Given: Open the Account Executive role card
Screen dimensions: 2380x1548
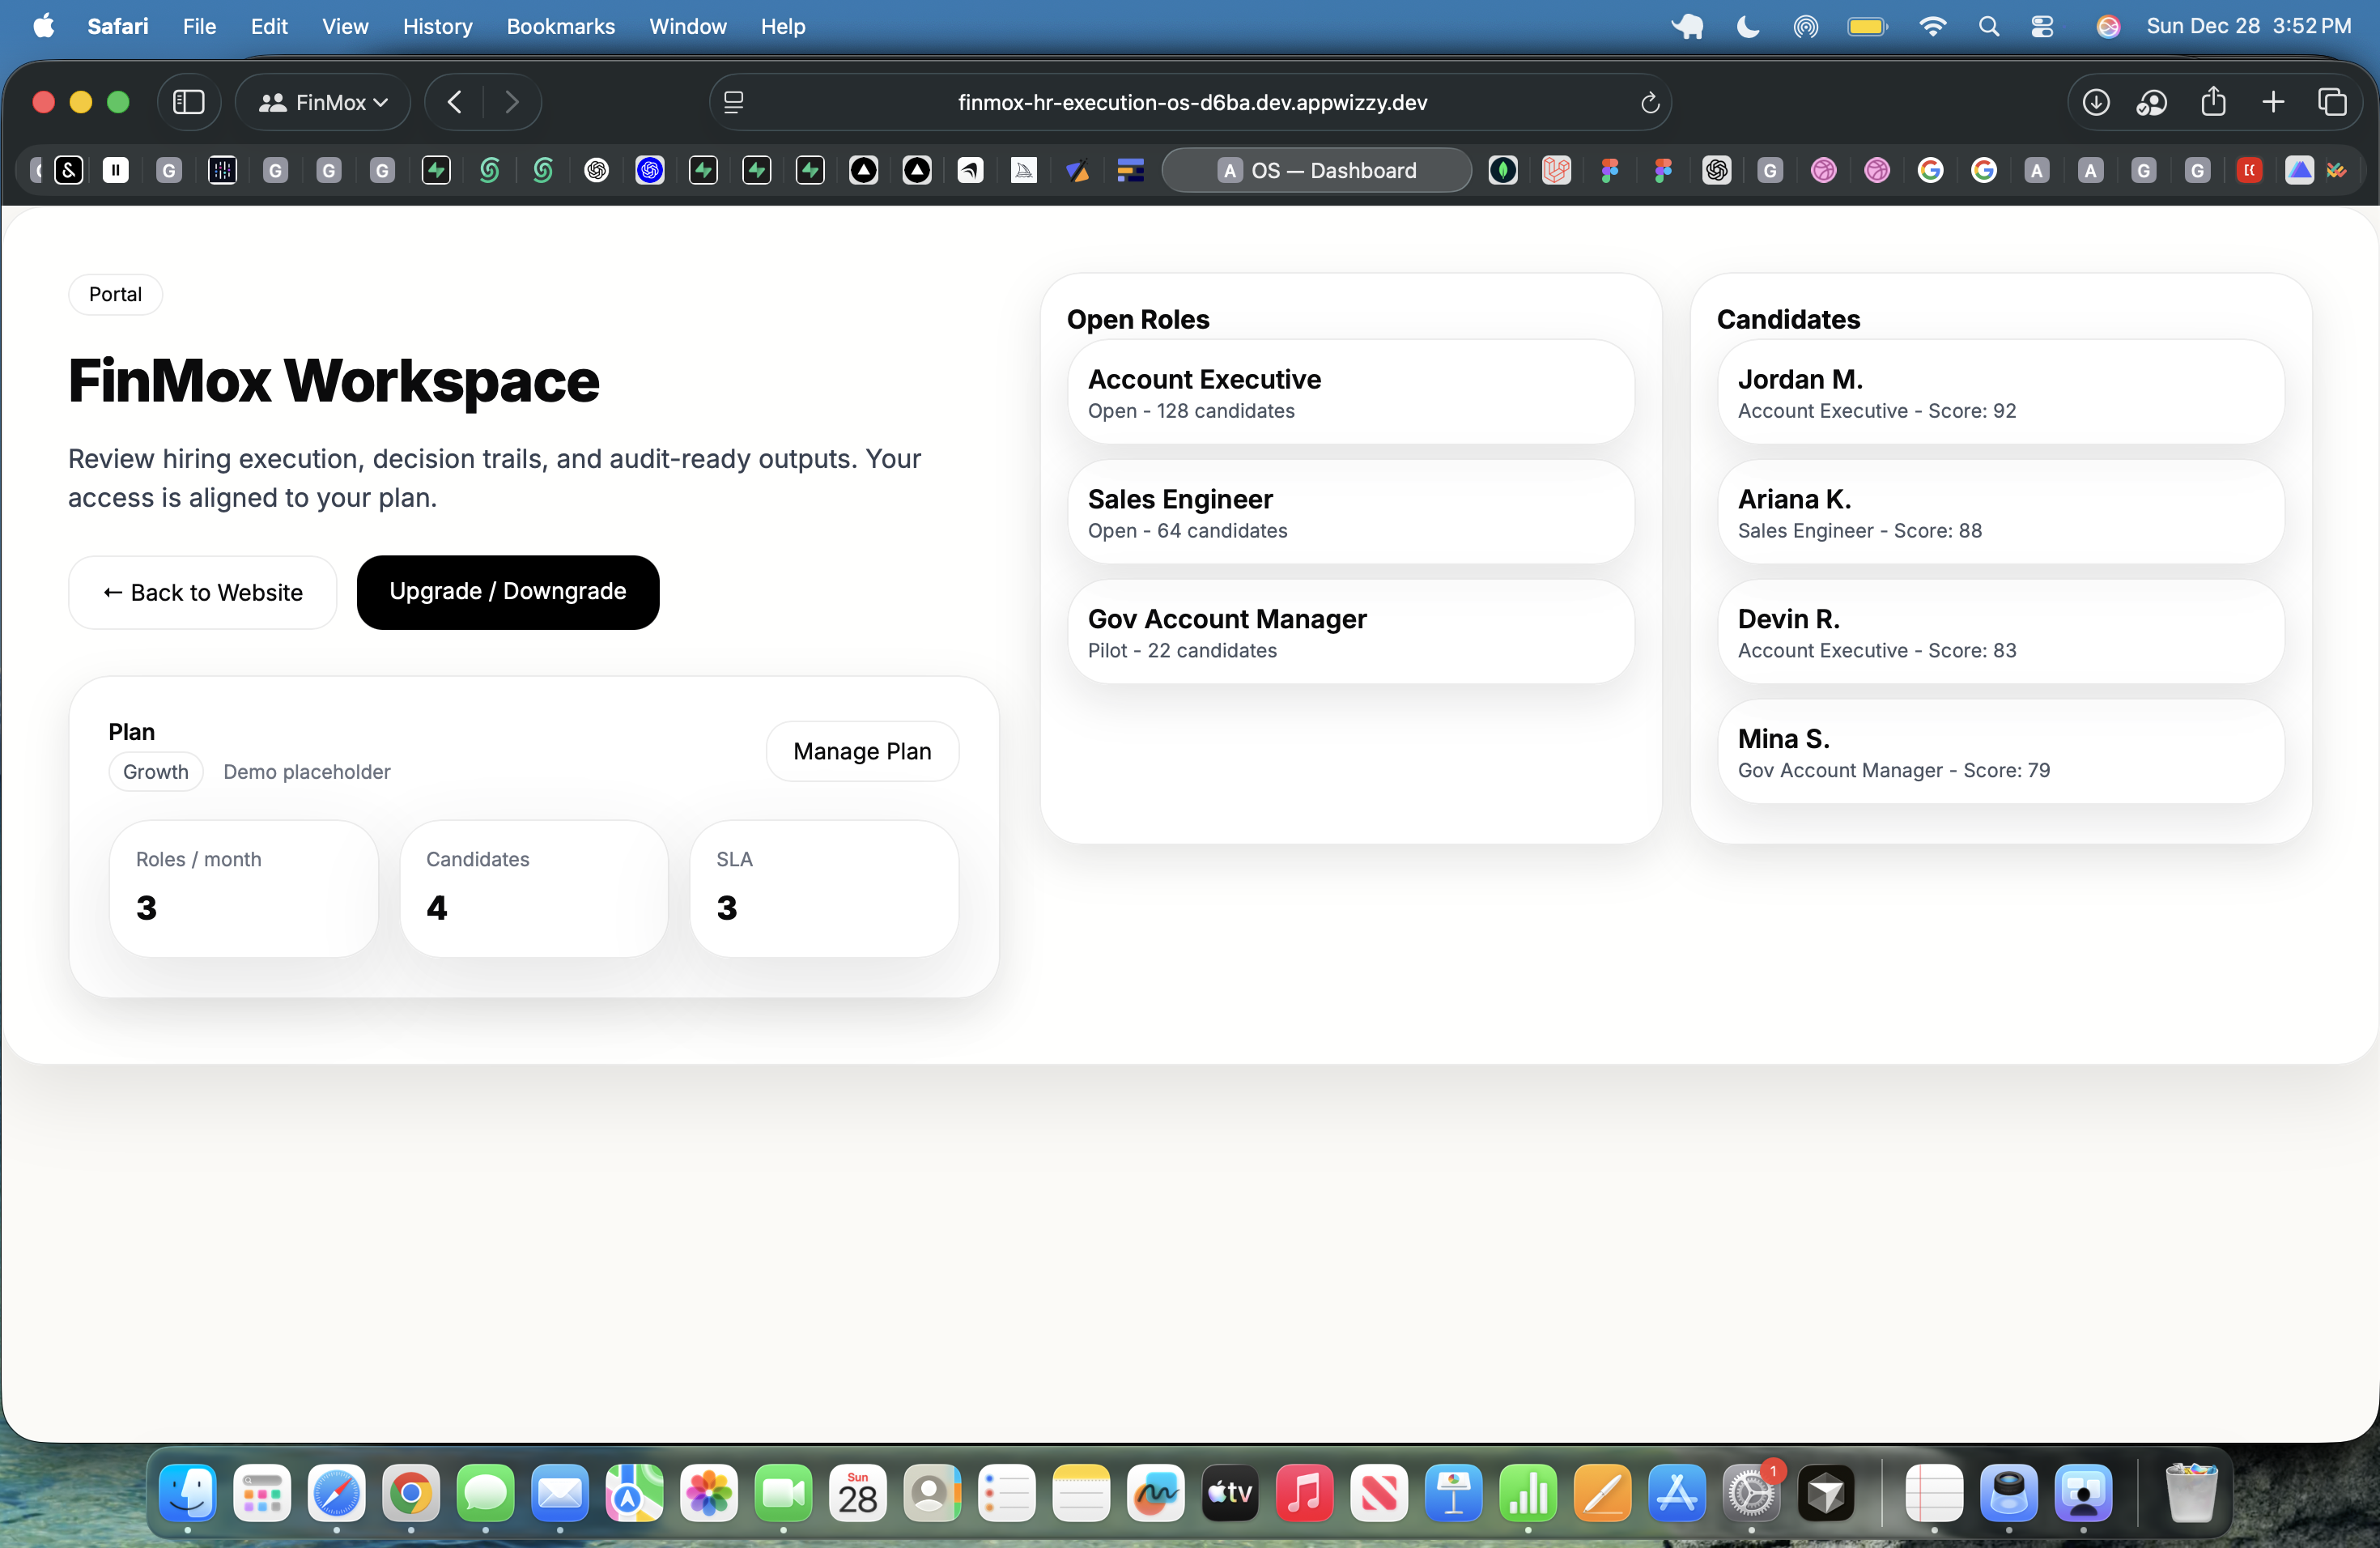Looking at the screenshot, I should tap(1350, 392).
